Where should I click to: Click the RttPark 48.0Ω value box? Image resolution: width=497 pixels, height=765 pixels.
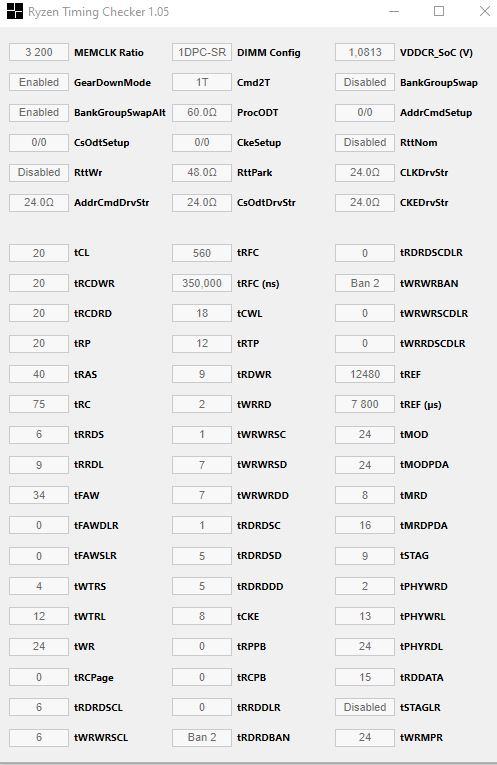202,173
